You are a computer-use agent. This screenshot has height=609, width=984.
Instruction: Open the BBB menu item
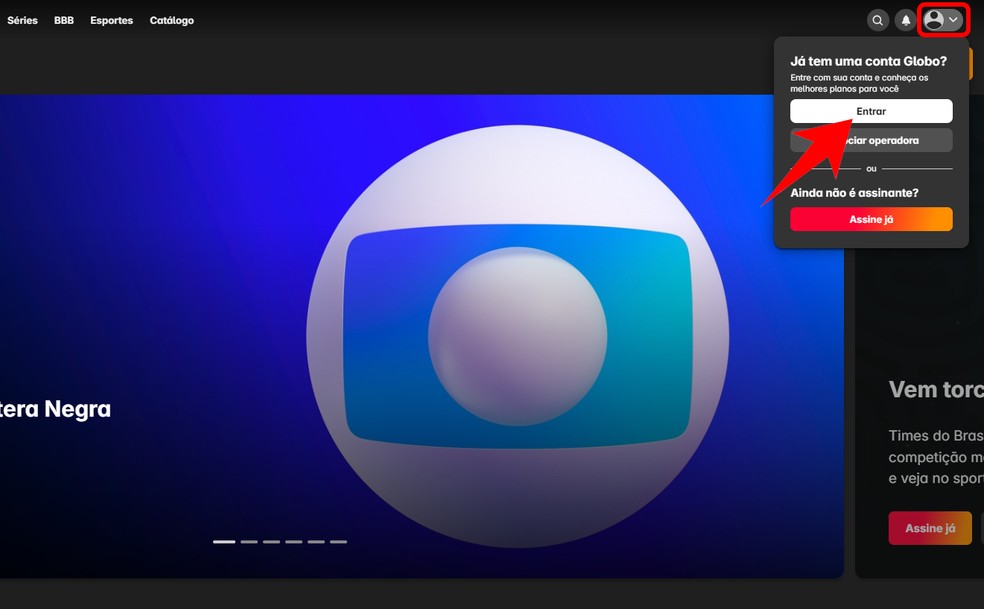64,20
